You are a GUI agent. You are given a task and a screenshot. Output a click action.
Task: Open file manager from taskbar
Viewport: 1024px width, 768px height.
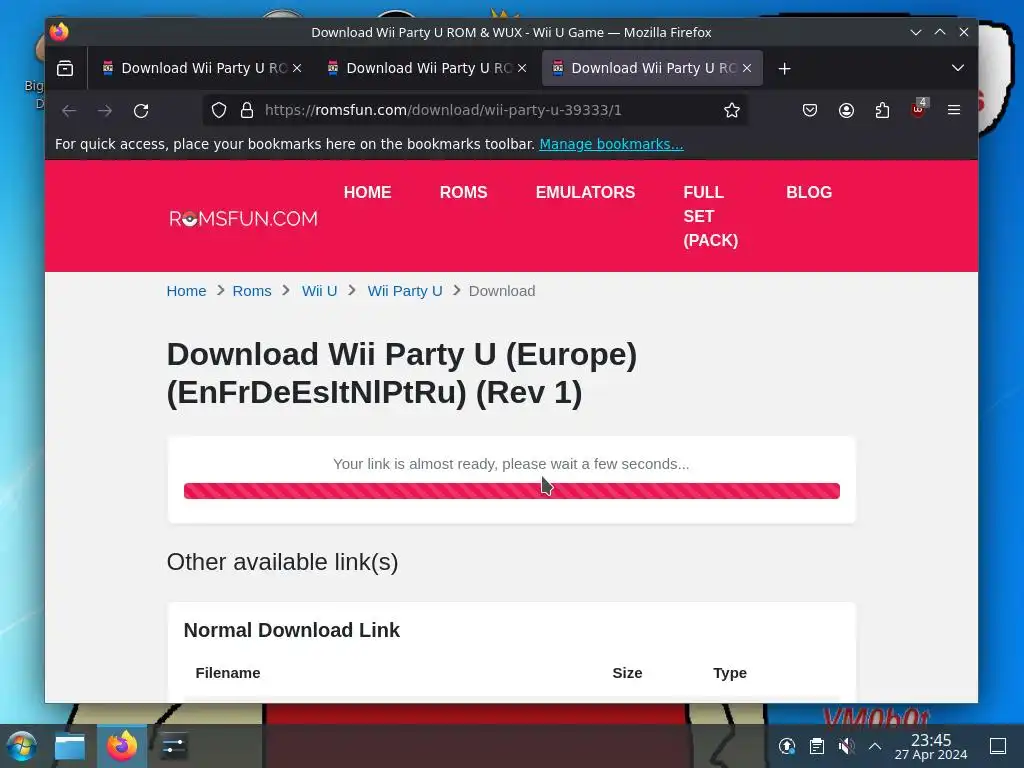[70, 746]
